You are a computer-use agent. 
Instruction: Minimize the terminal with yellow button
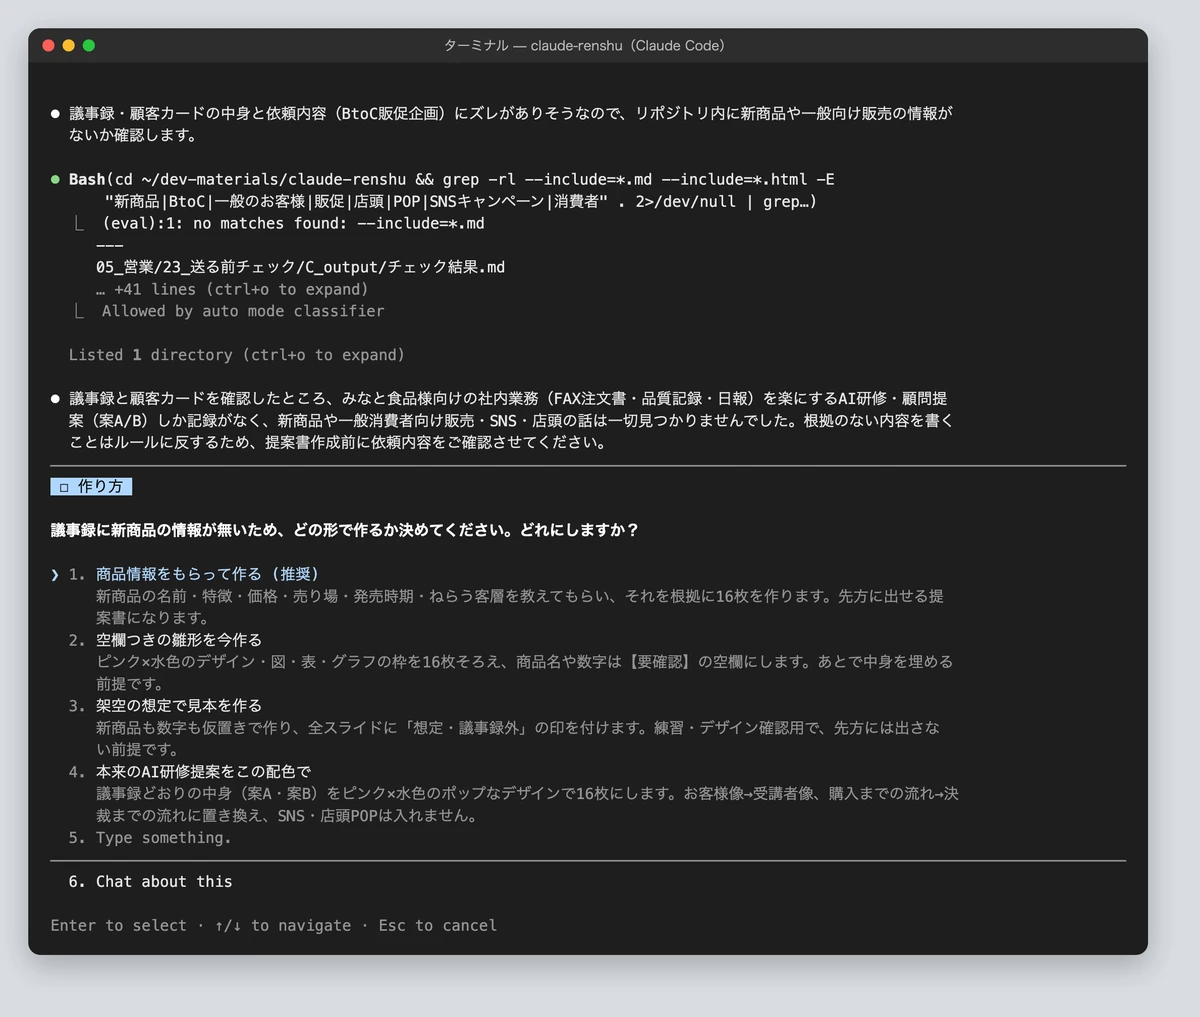pos(68,45)
